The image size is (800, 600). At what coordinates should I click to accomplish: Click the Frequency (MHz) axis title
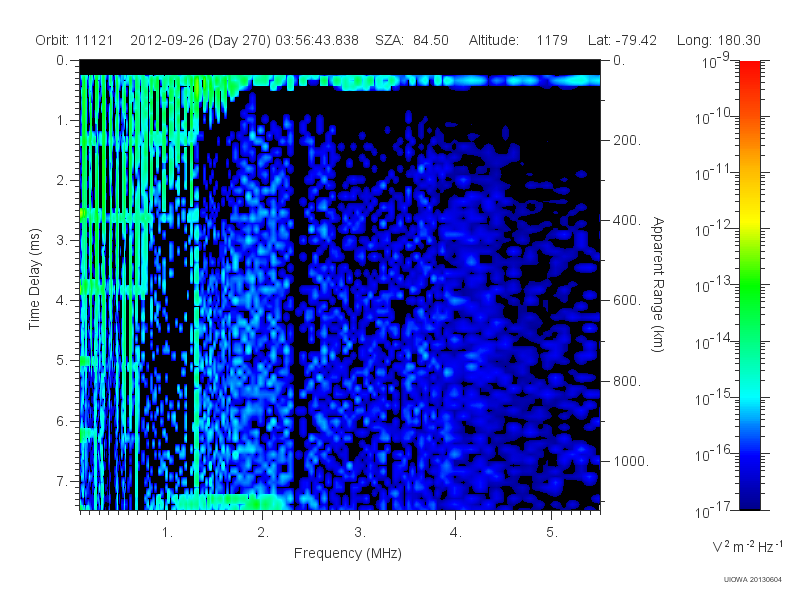click(x=348, y=554)
